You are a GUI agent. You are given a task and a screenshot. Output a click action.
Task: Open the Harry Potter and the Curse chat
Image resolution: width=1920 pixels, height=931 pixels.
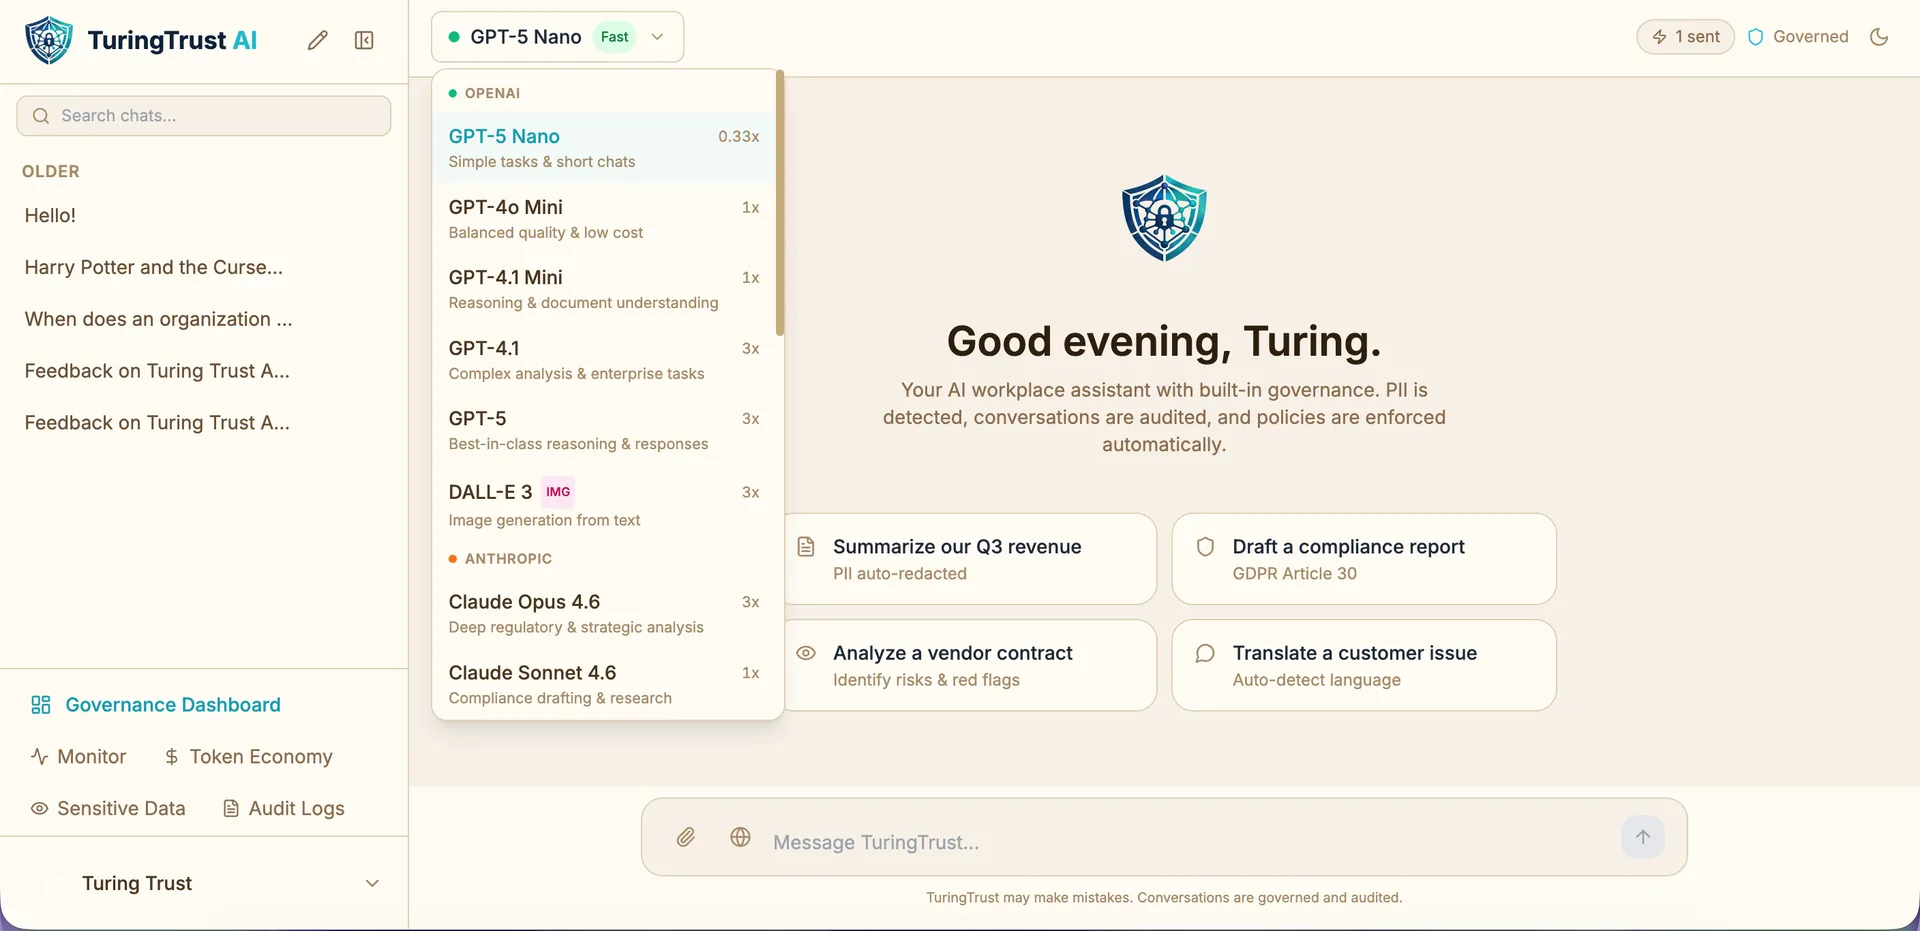coord(204,267)
